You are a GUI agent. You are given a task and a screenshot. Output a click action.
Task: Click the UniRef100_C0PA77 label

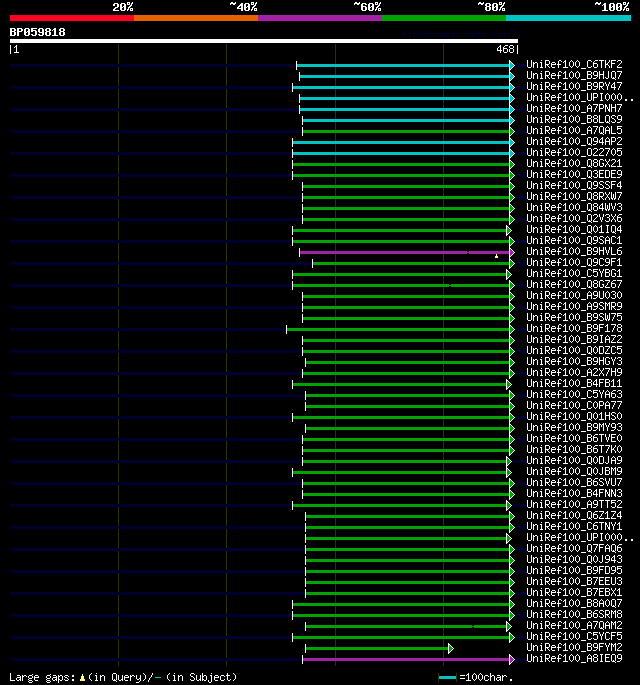click(574, 405)
